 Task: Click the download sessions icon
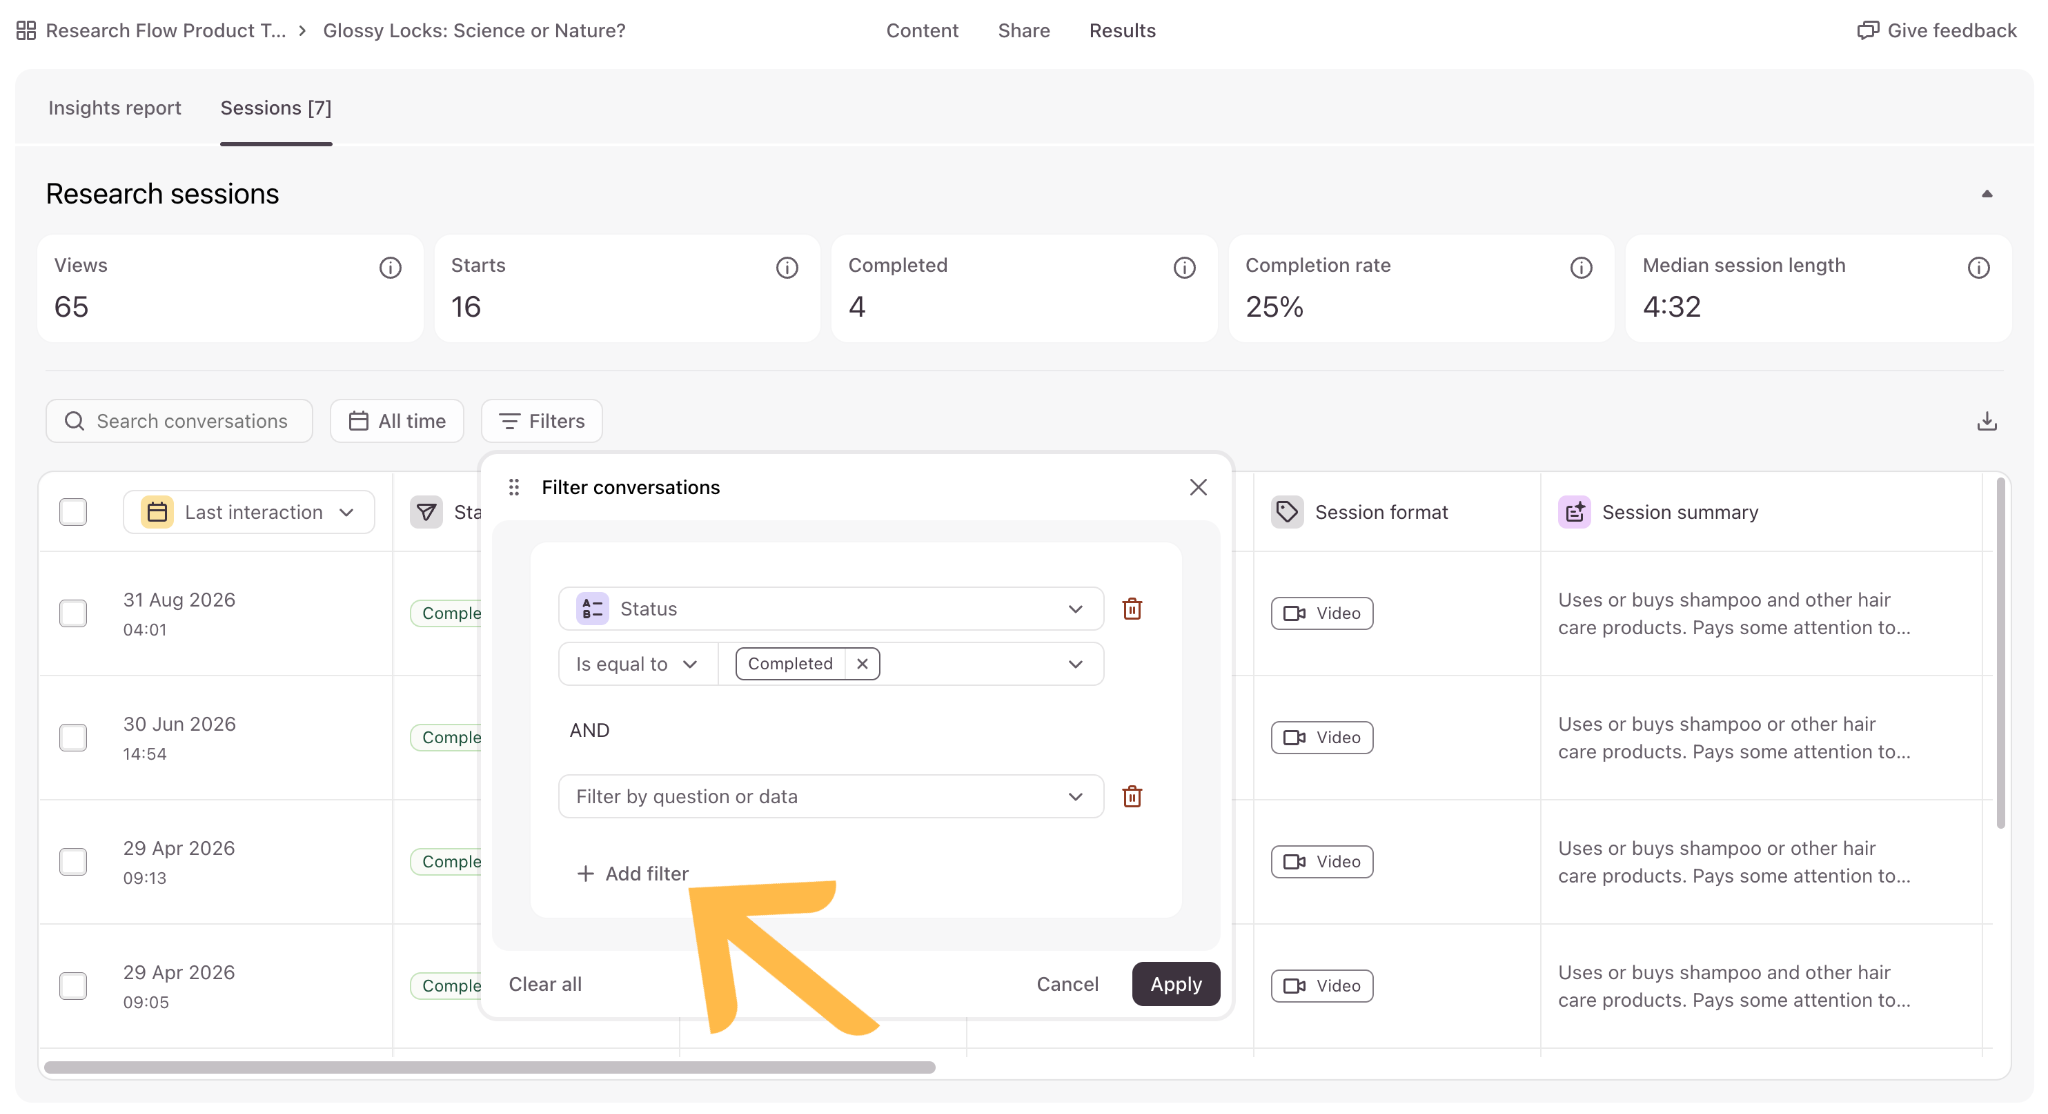[x=1986, y=421]
